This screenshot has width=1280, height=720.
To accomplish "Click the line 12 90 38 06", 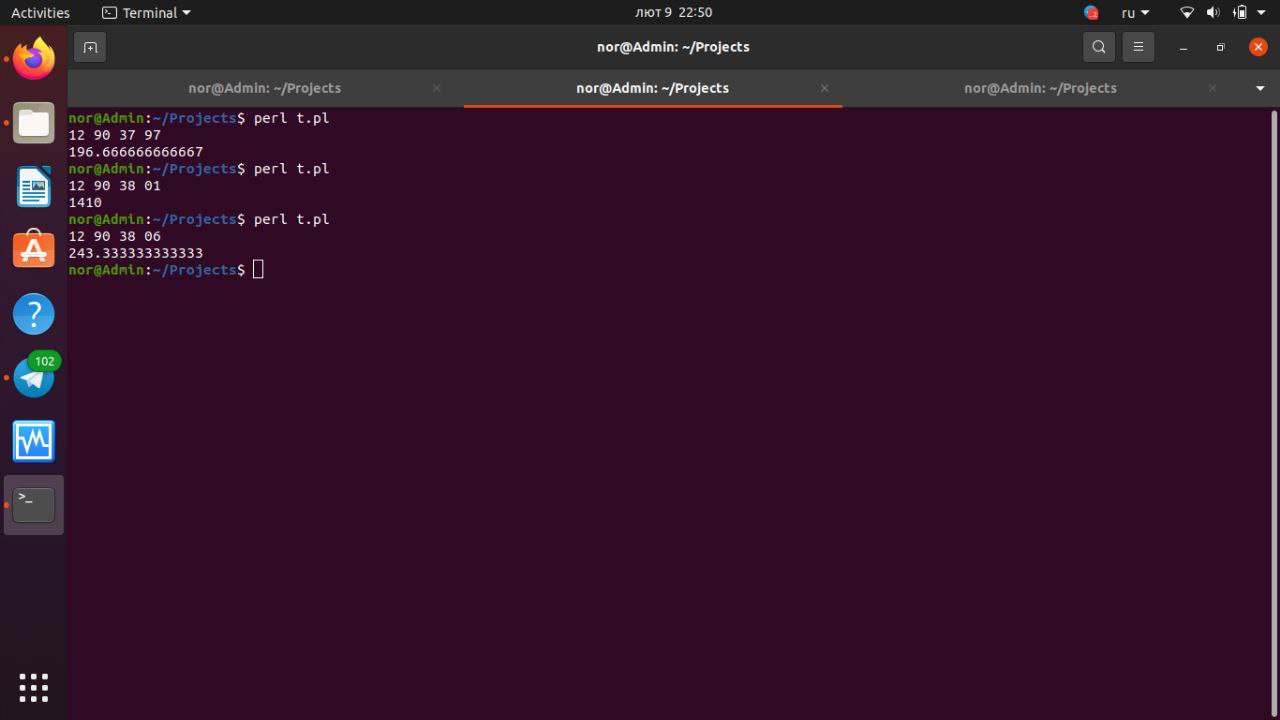I will (x=115, y=236).
